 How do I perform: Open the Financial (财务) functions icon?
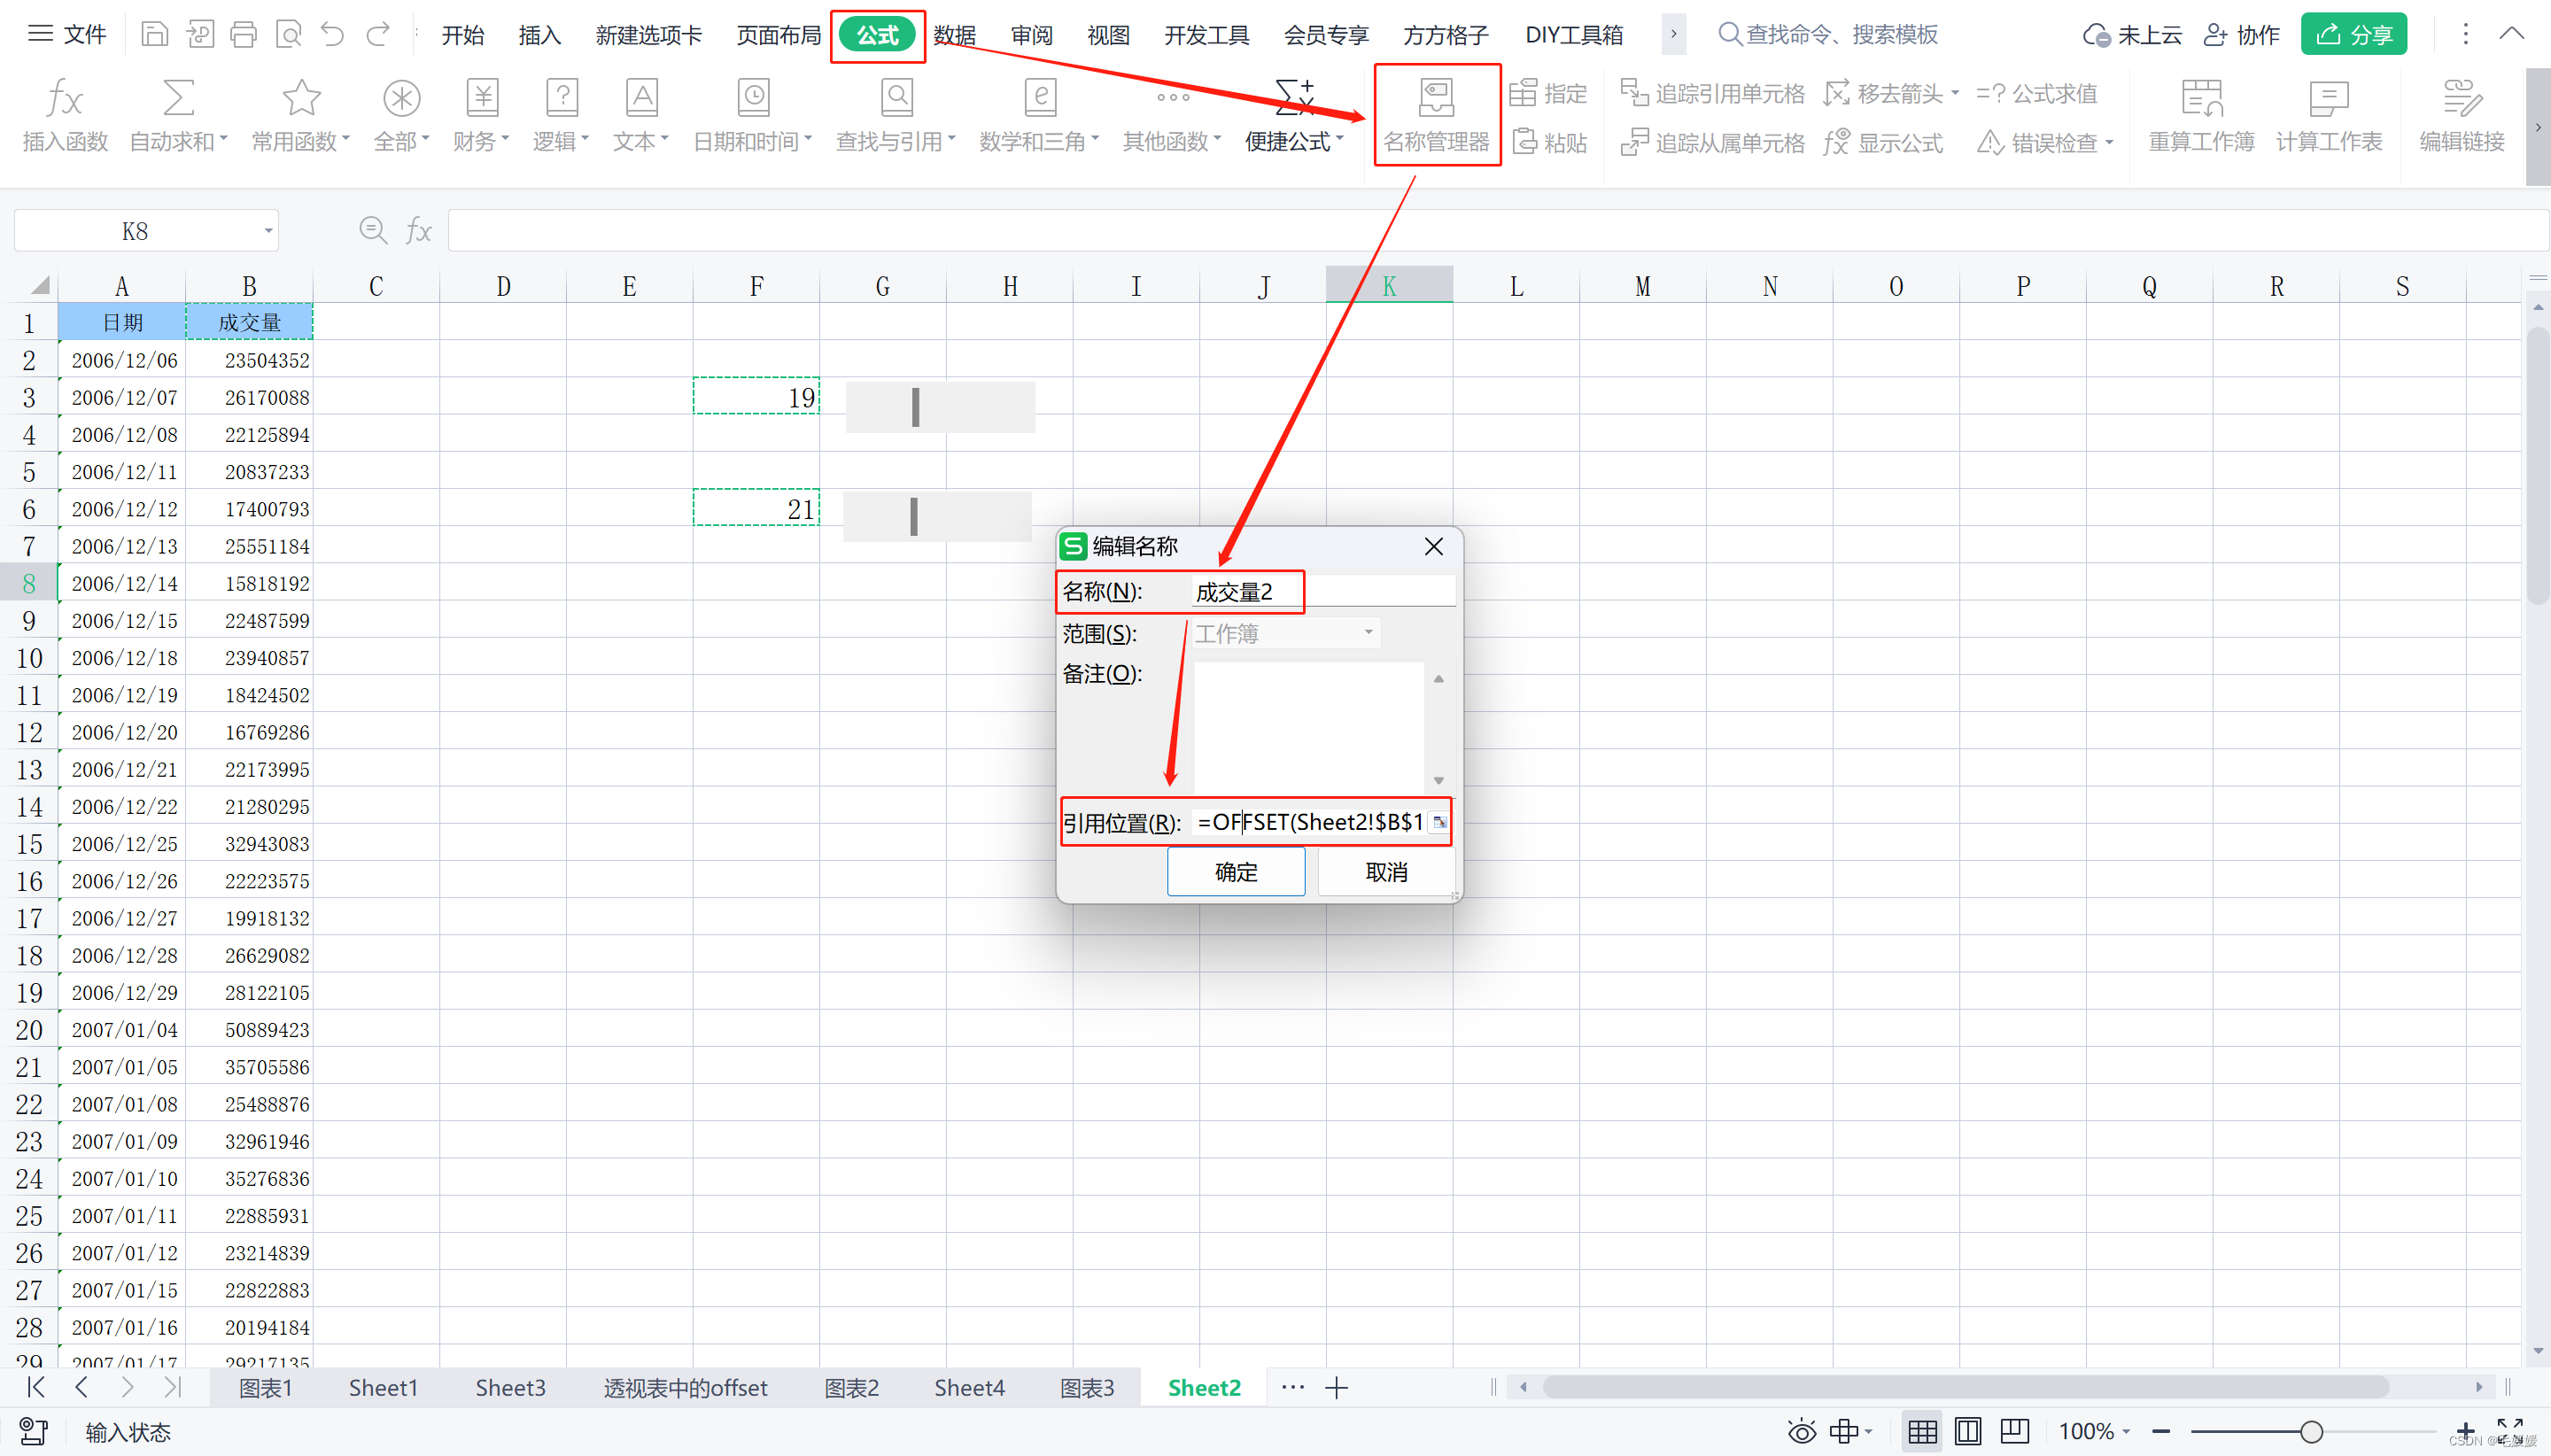click(x=481, y=116)
